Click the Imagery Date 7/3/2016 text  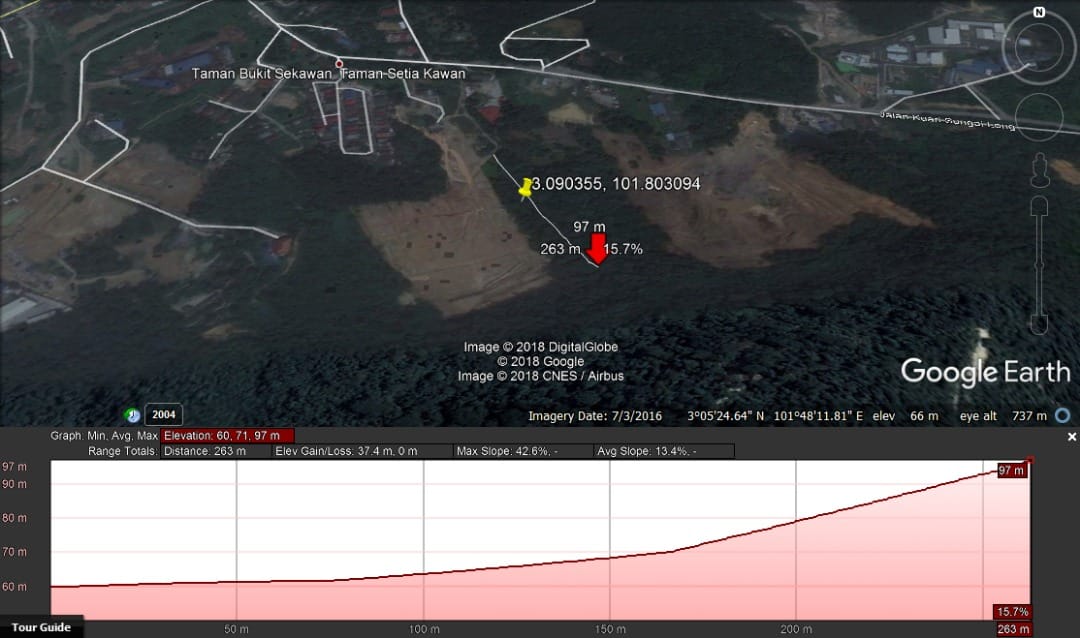coord(594,416)
